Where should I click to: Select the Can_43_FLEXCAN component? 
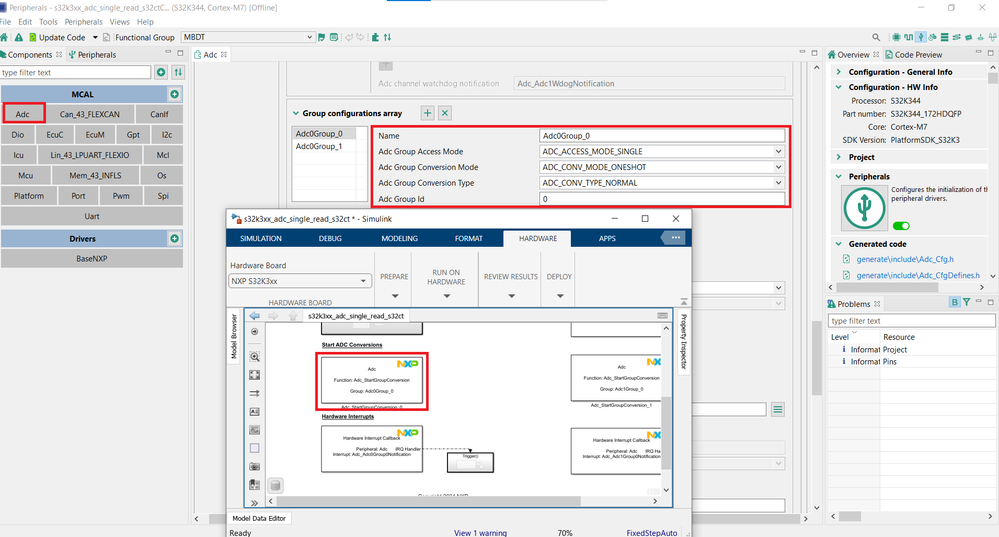[90, 114]
